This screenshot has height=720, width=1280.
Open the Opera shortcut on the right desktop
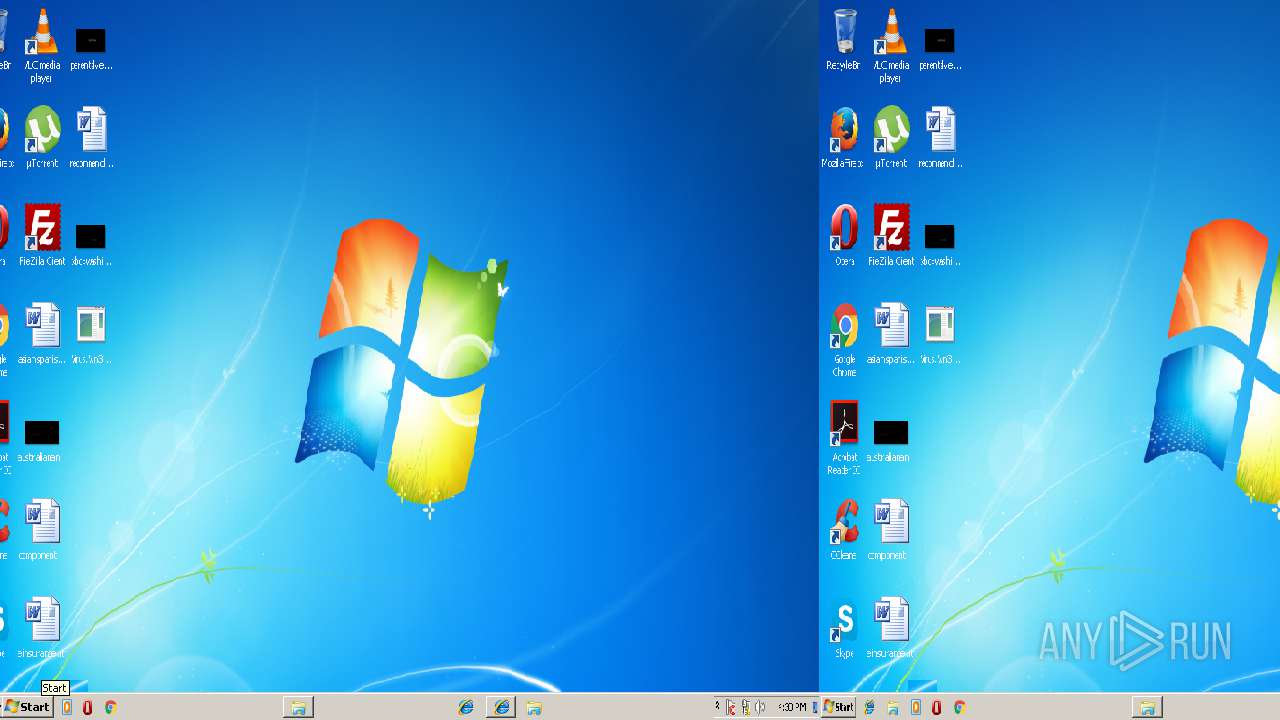(x=844, y=236)
